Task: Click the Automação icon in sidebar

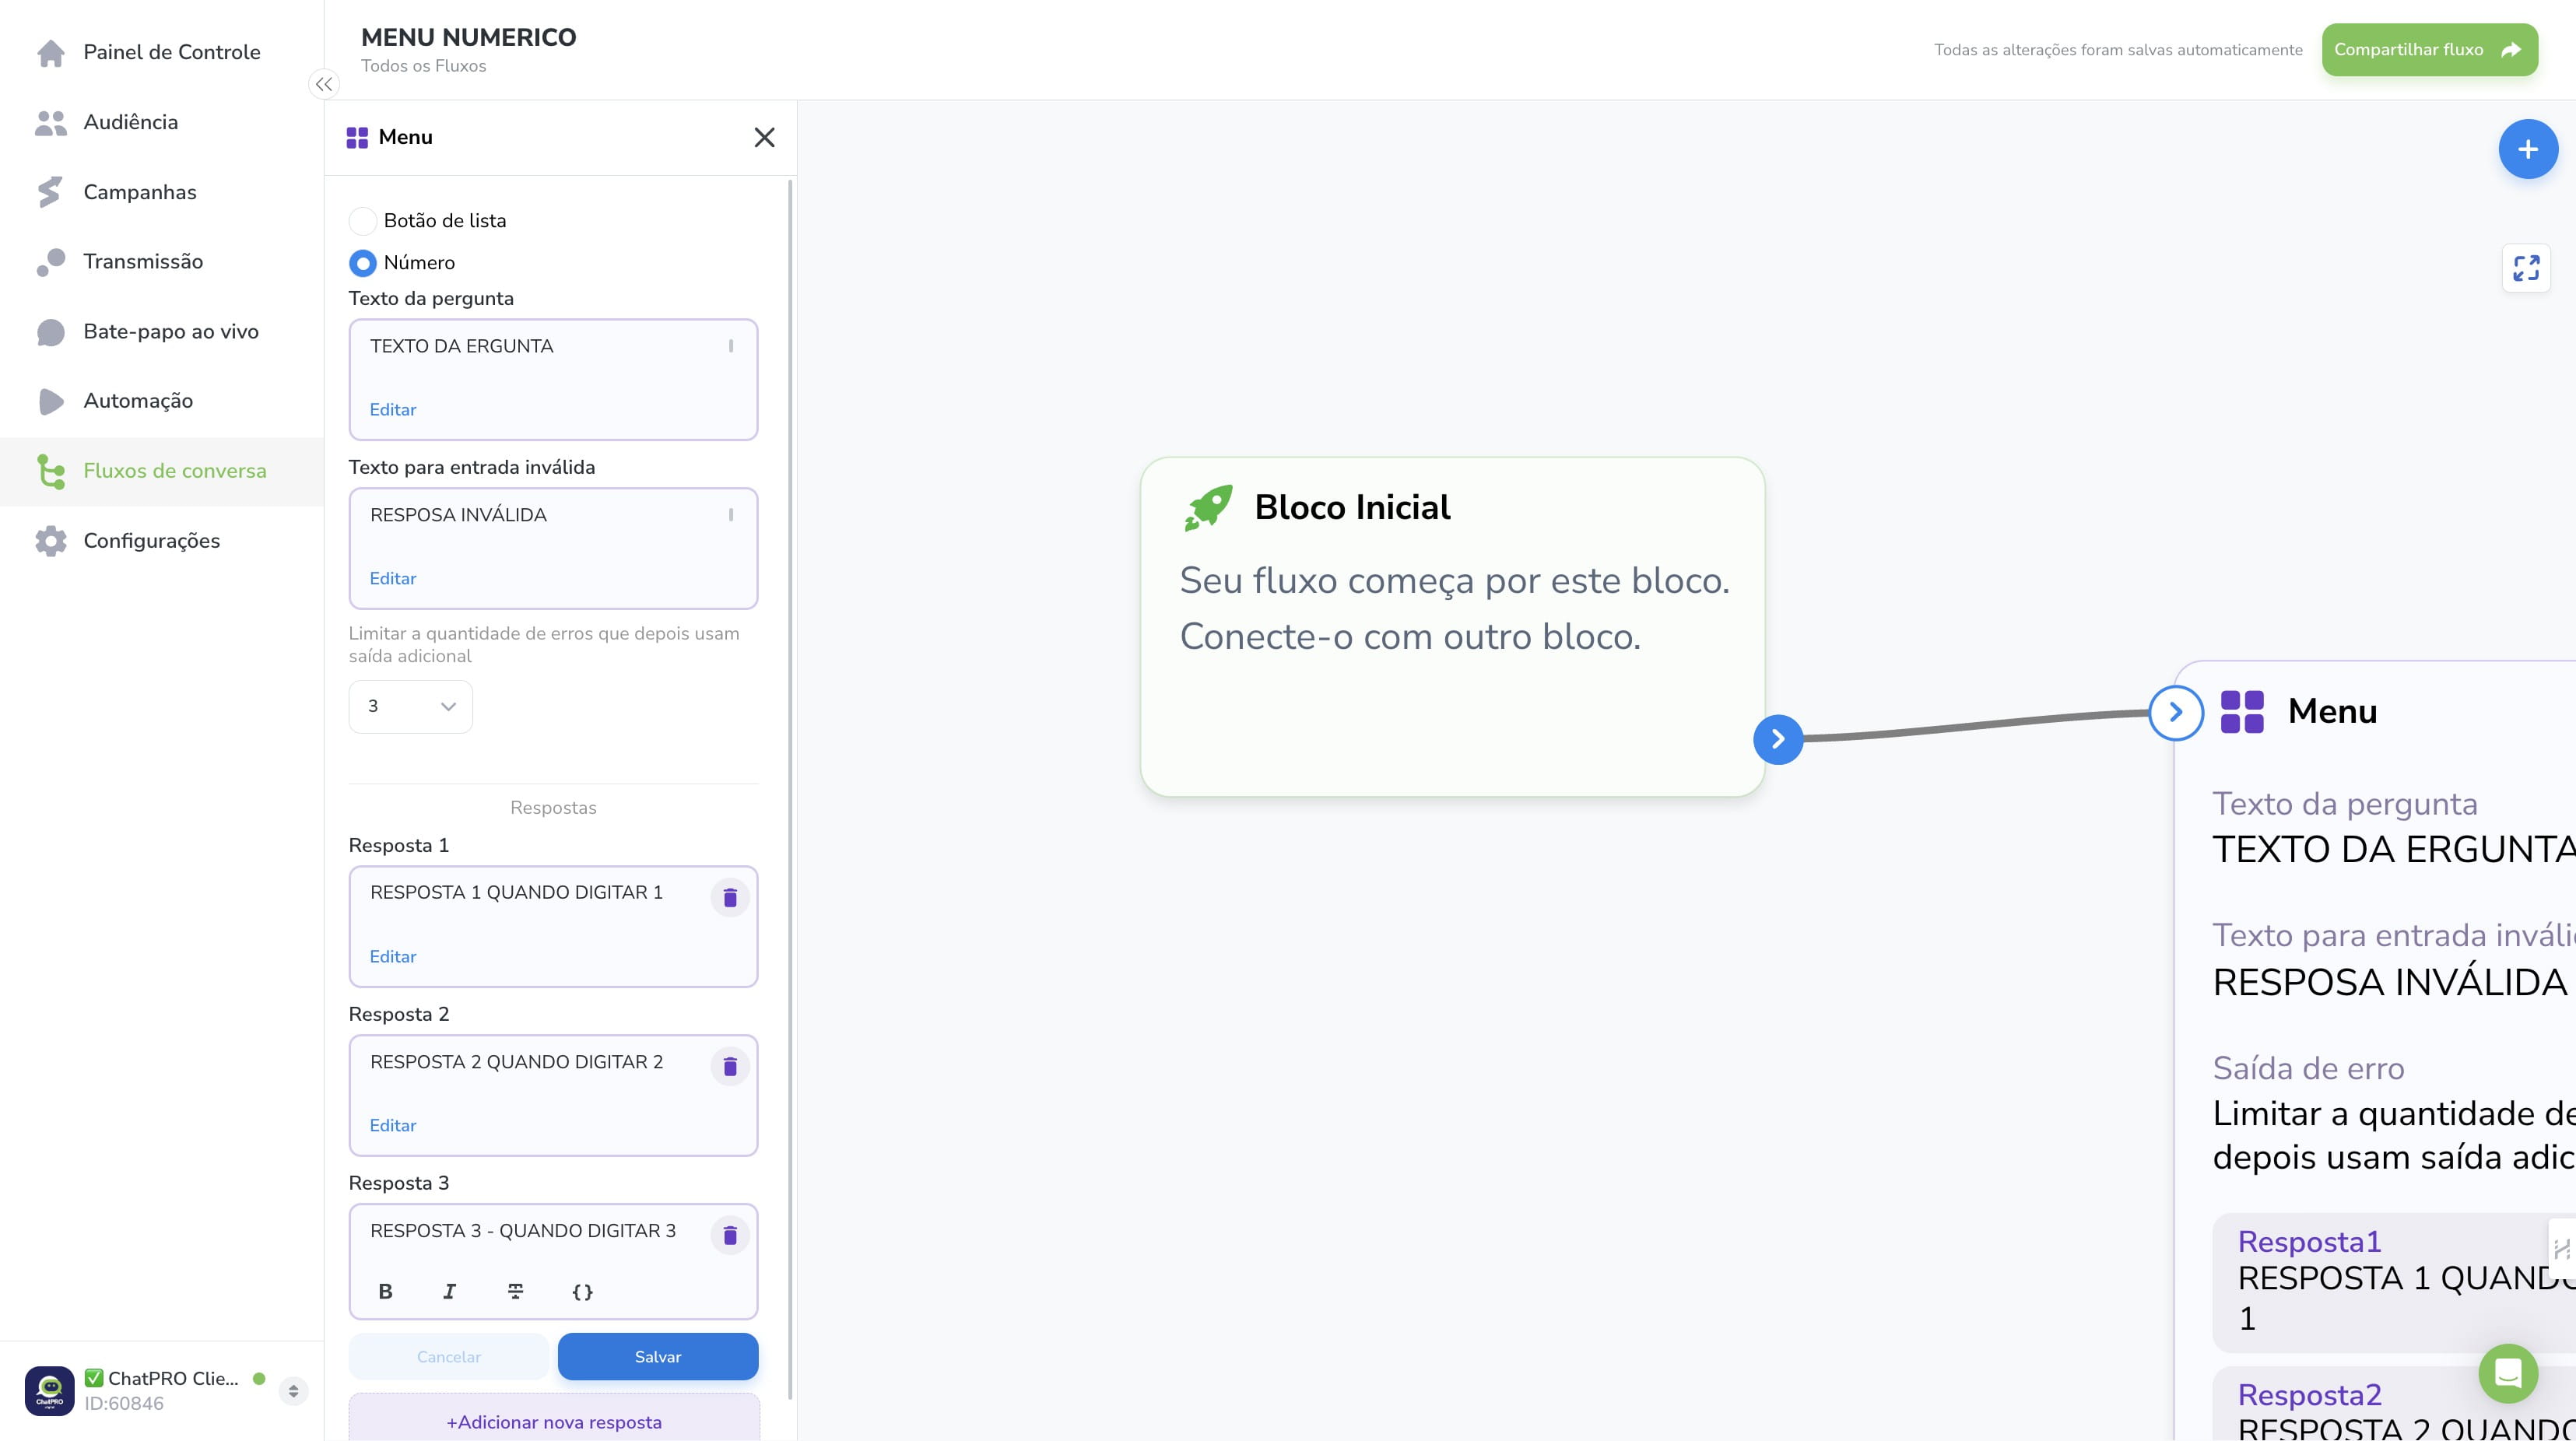Action: pyautogui.click(x=50, y=401)
